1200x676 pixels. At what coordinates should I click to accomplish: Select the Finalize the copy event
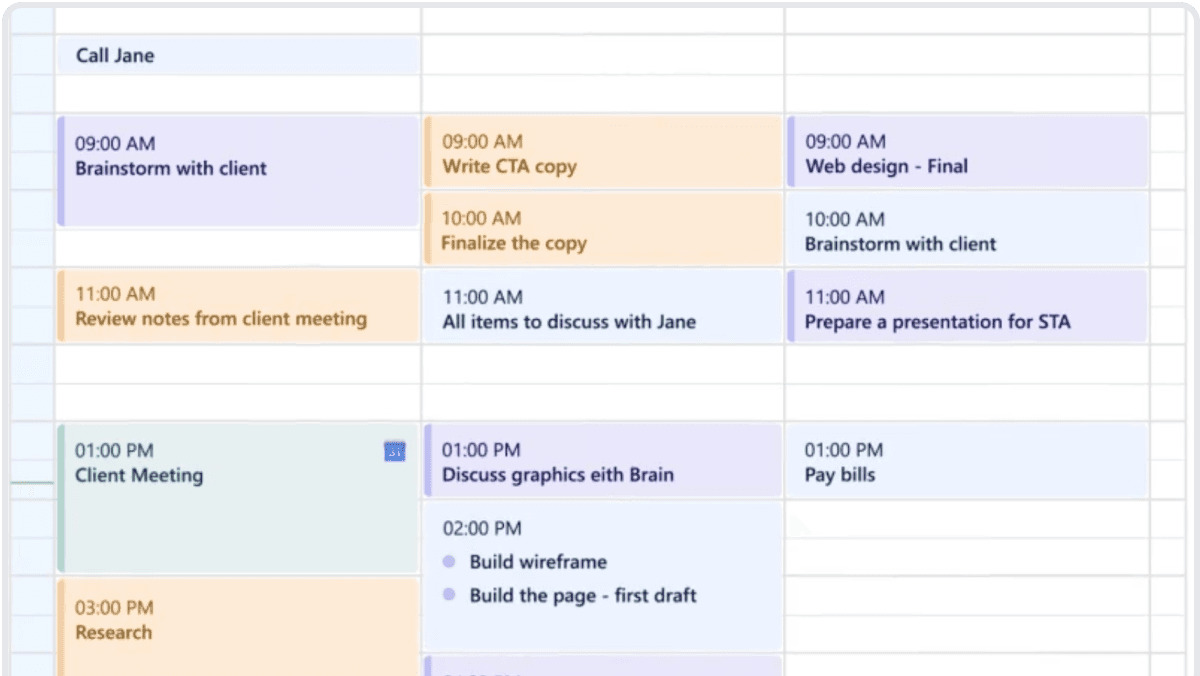(601, 231)
